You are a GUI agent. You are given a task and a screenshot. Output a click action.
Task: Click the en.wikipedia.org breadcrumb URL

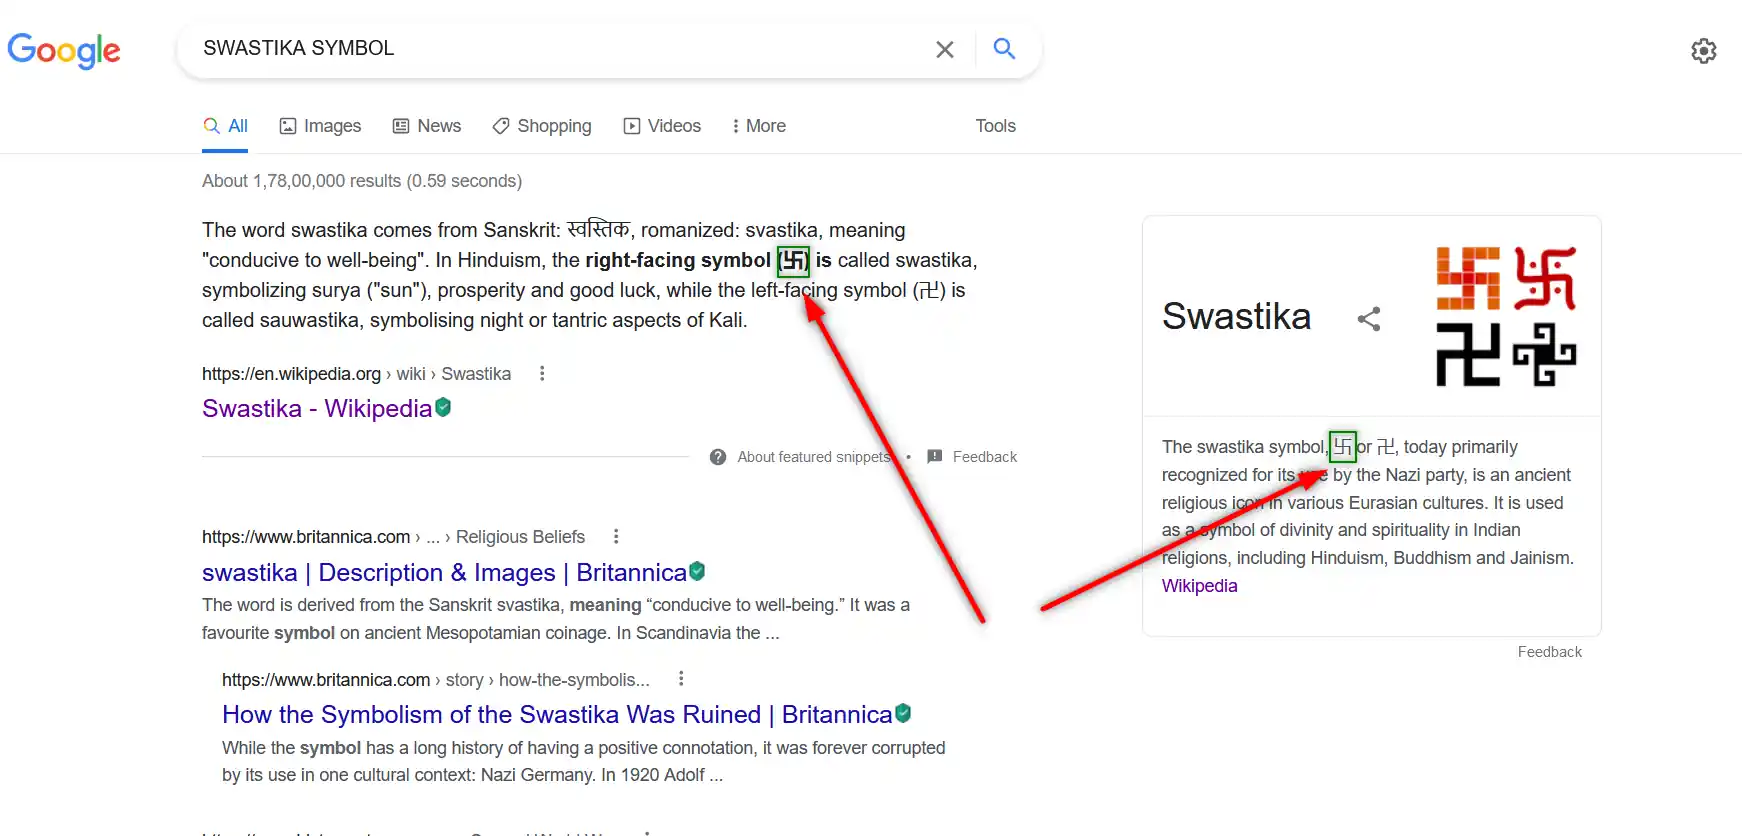point(356,374)
